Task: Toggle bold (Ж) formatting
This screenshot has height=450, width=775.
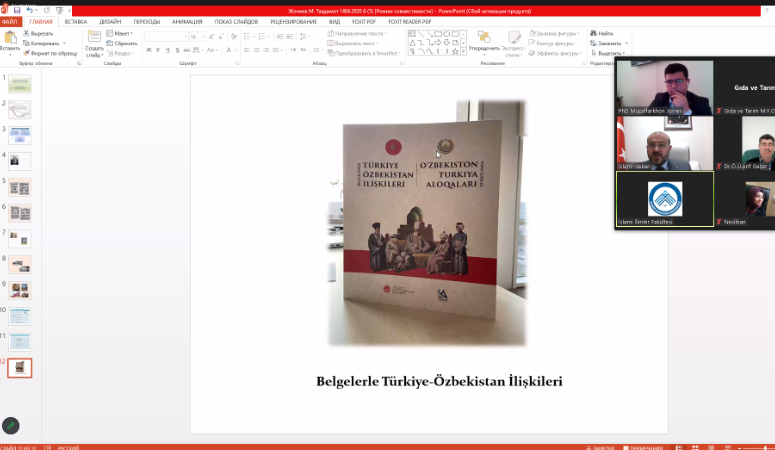Action: point(149,50)
